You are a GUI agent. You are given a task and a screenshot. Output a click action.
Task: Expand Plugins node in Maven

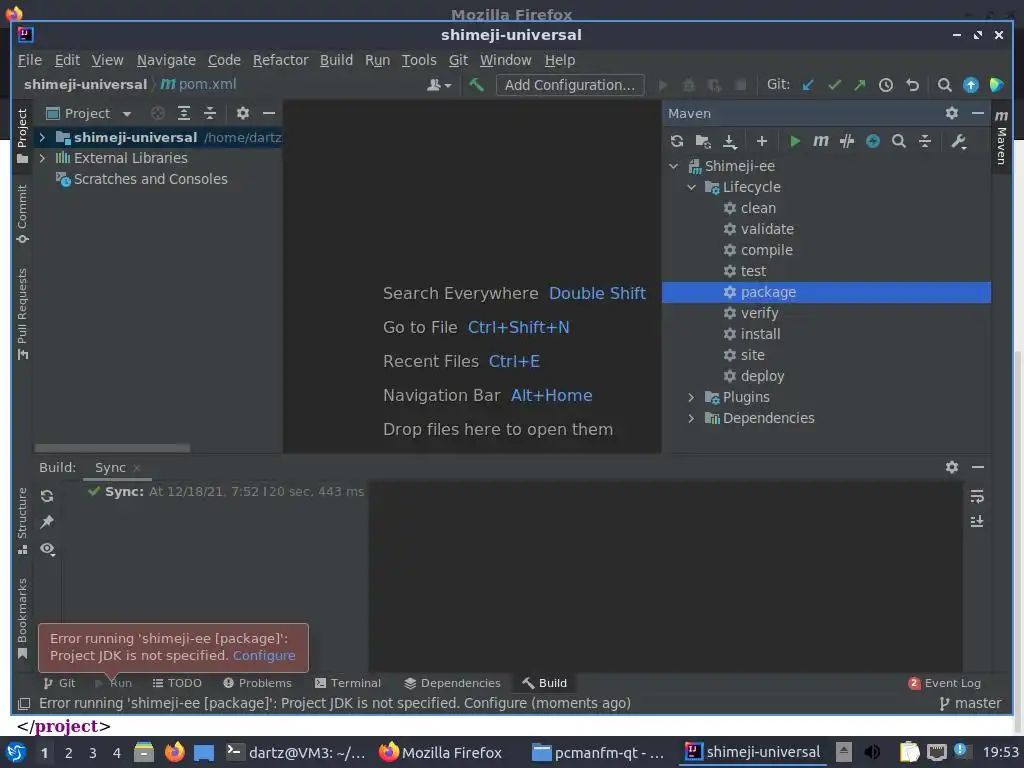point(692,397)
